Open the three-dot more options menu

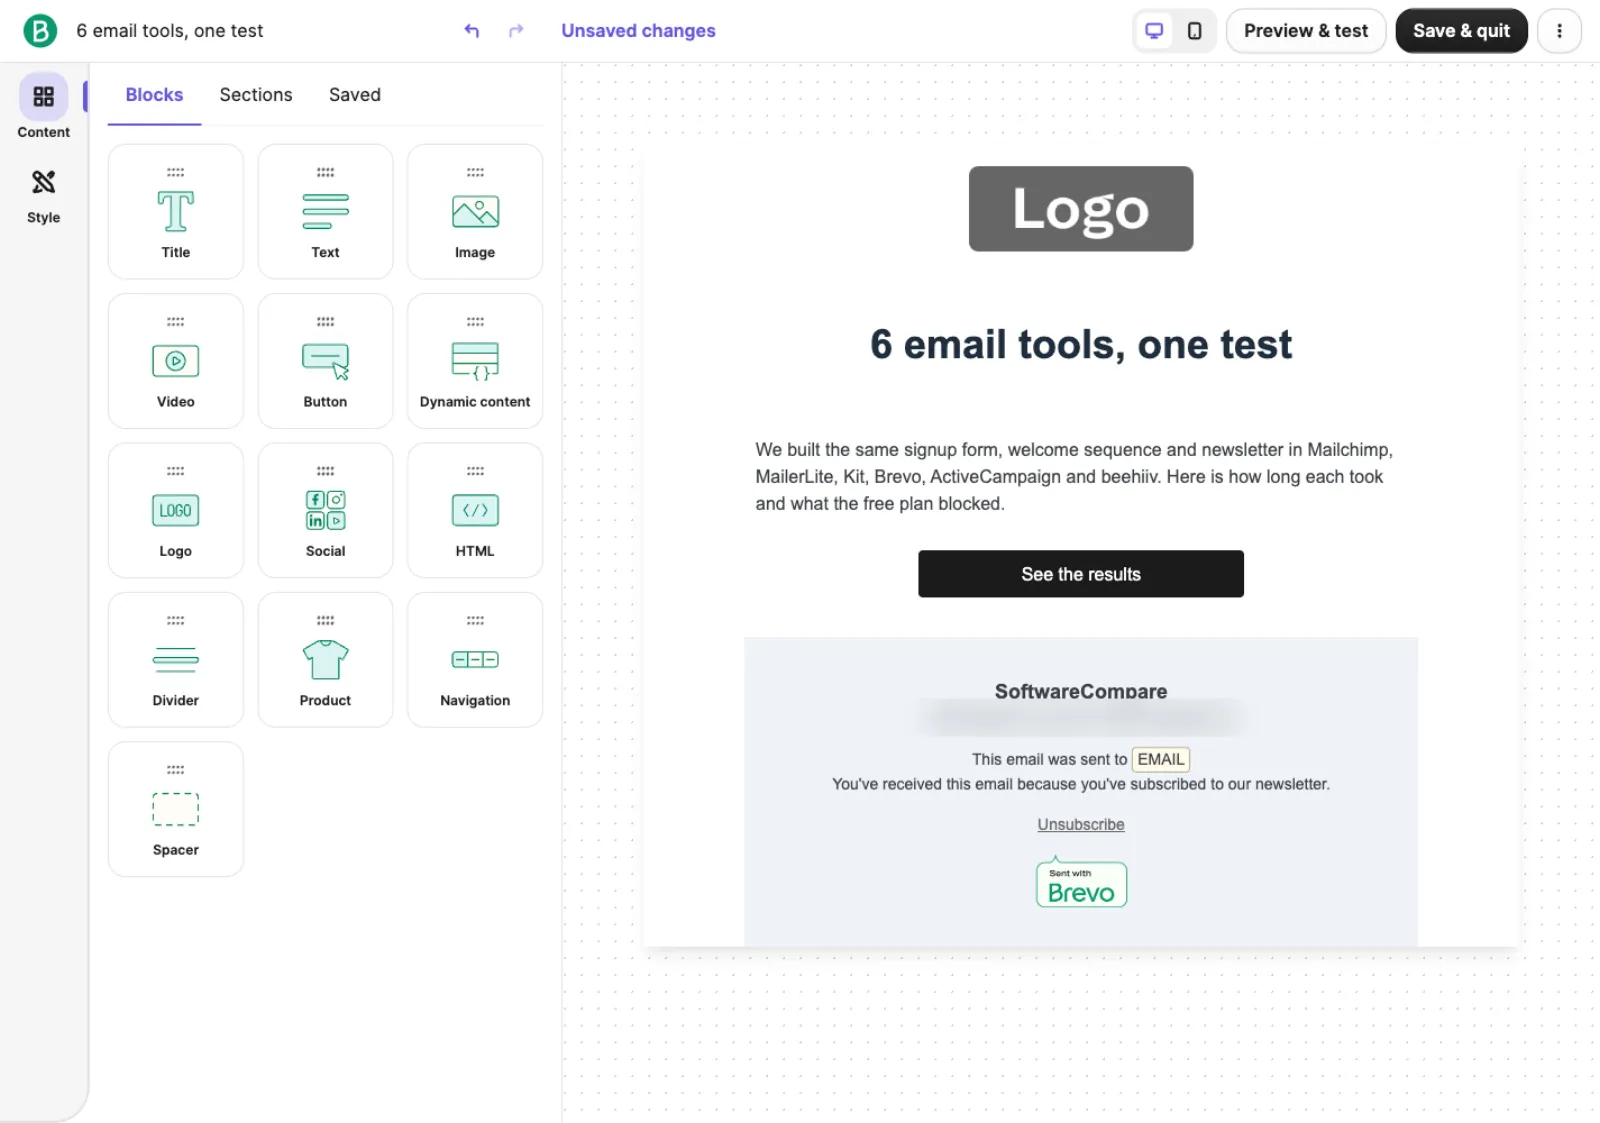pos(1559,31)
